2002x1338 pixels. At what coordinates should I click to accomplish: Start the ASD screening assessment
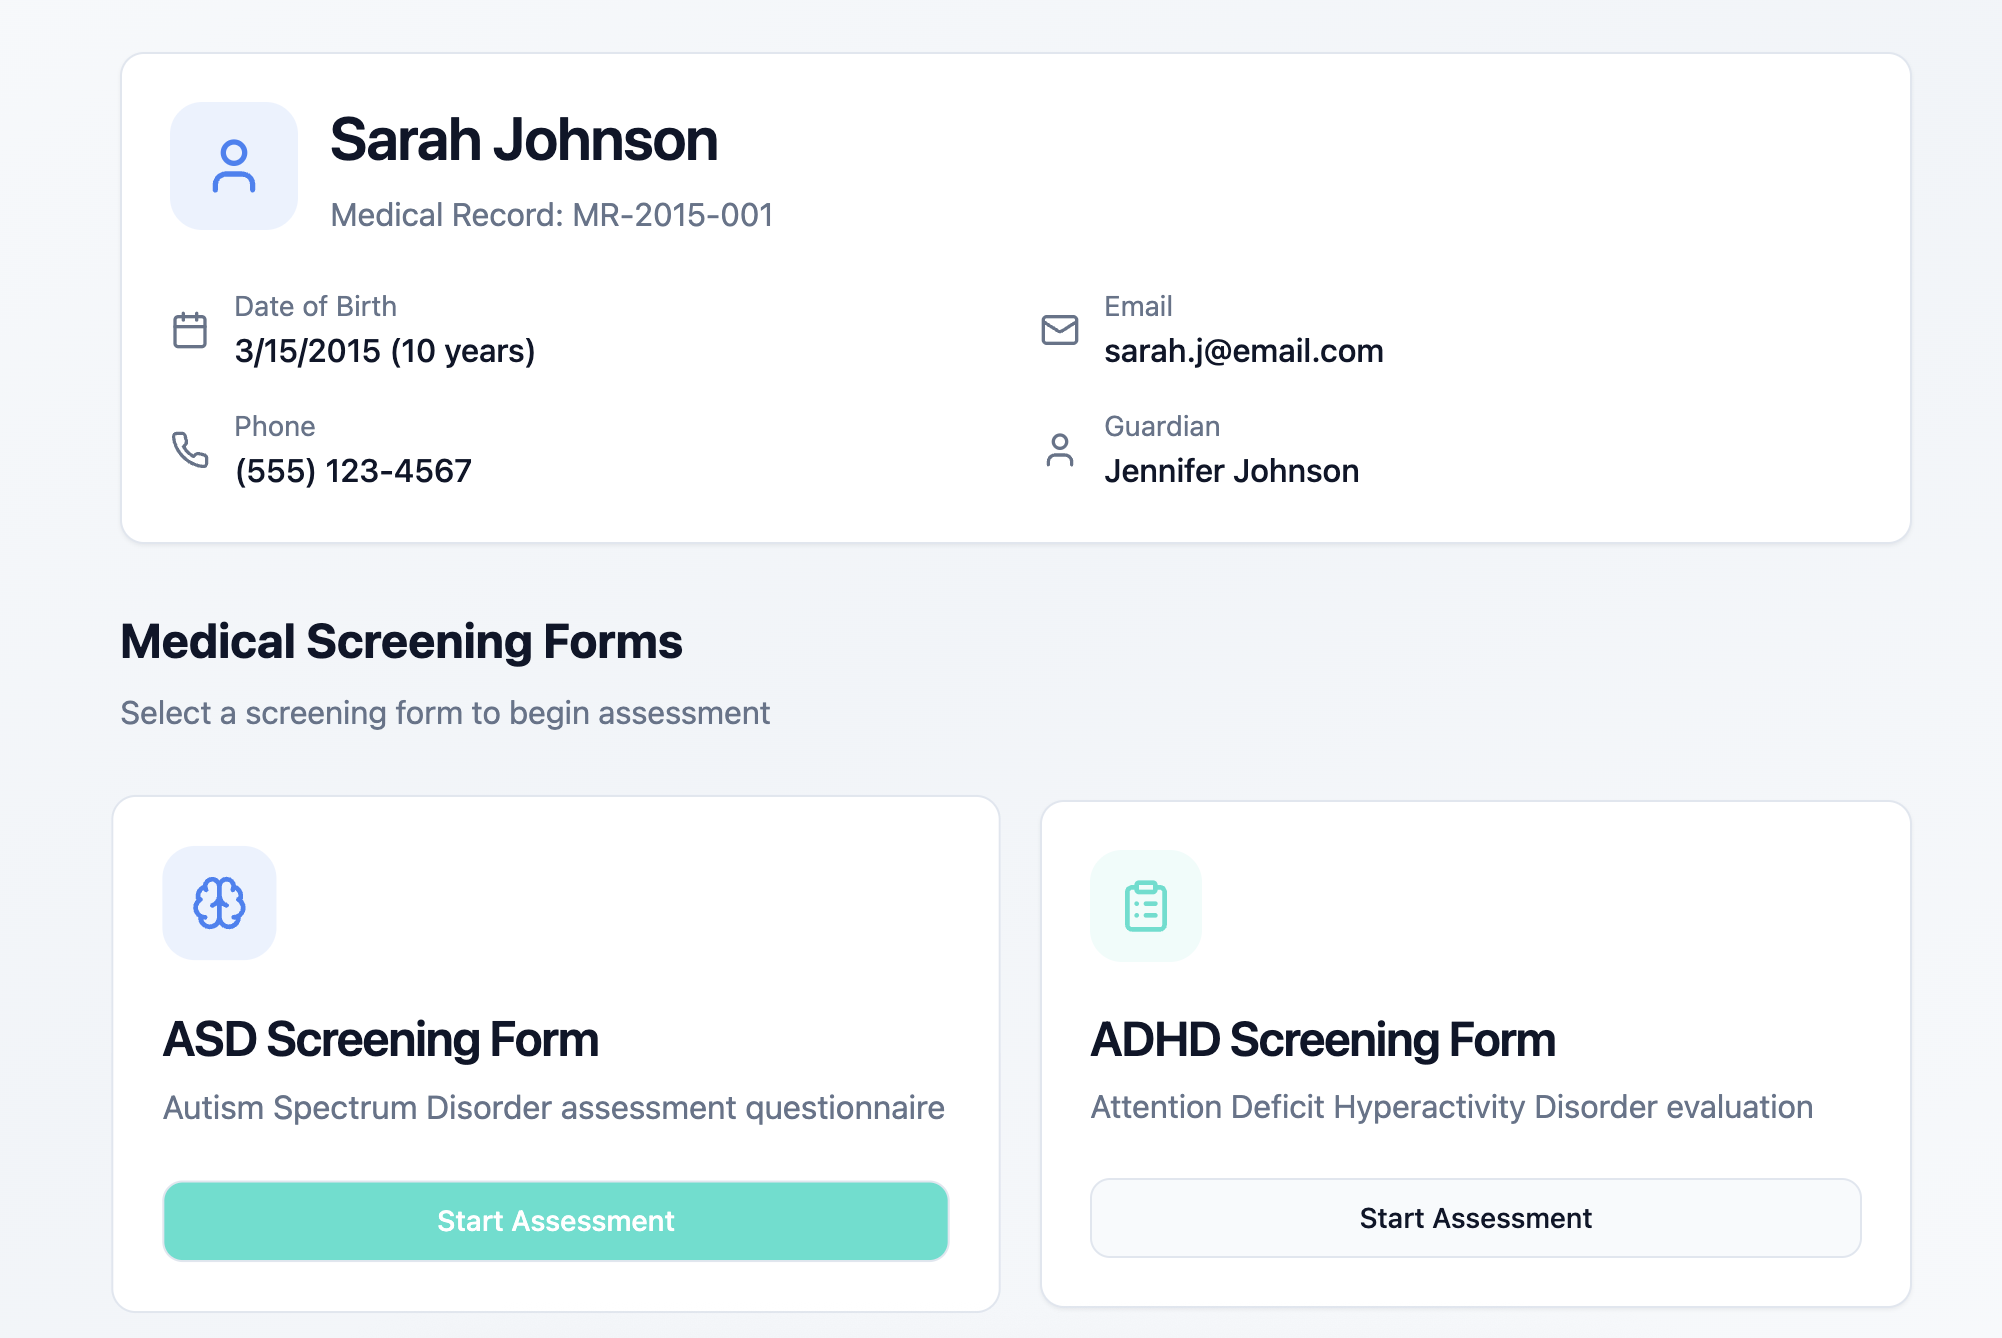click(555, 1220)
